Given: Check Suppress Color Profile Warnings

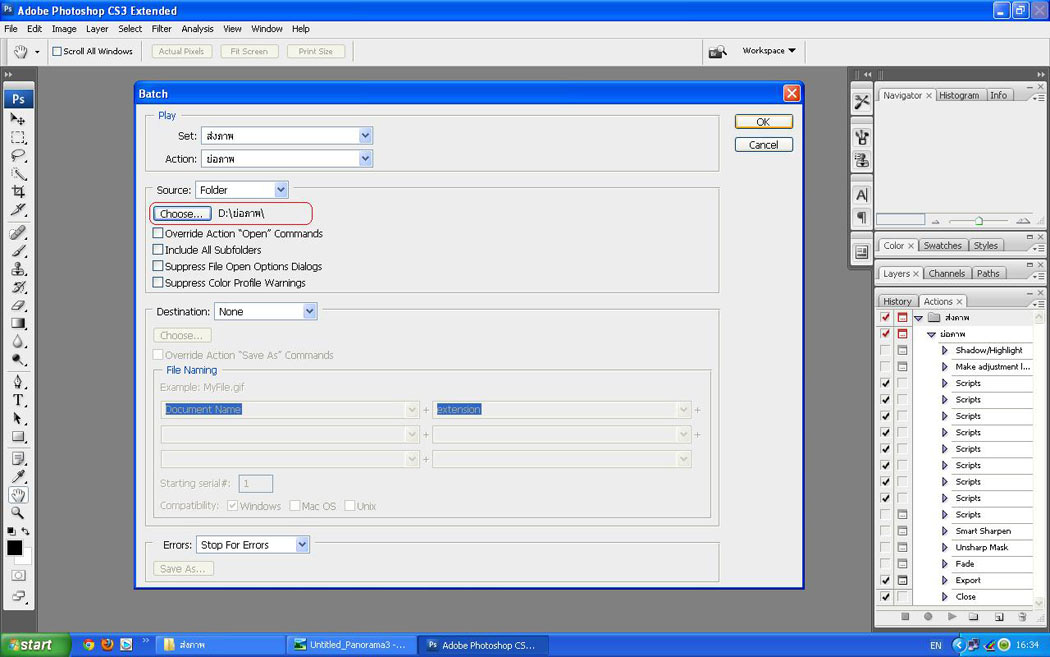Looking at the screenshot, I should [x=158, y=283].
